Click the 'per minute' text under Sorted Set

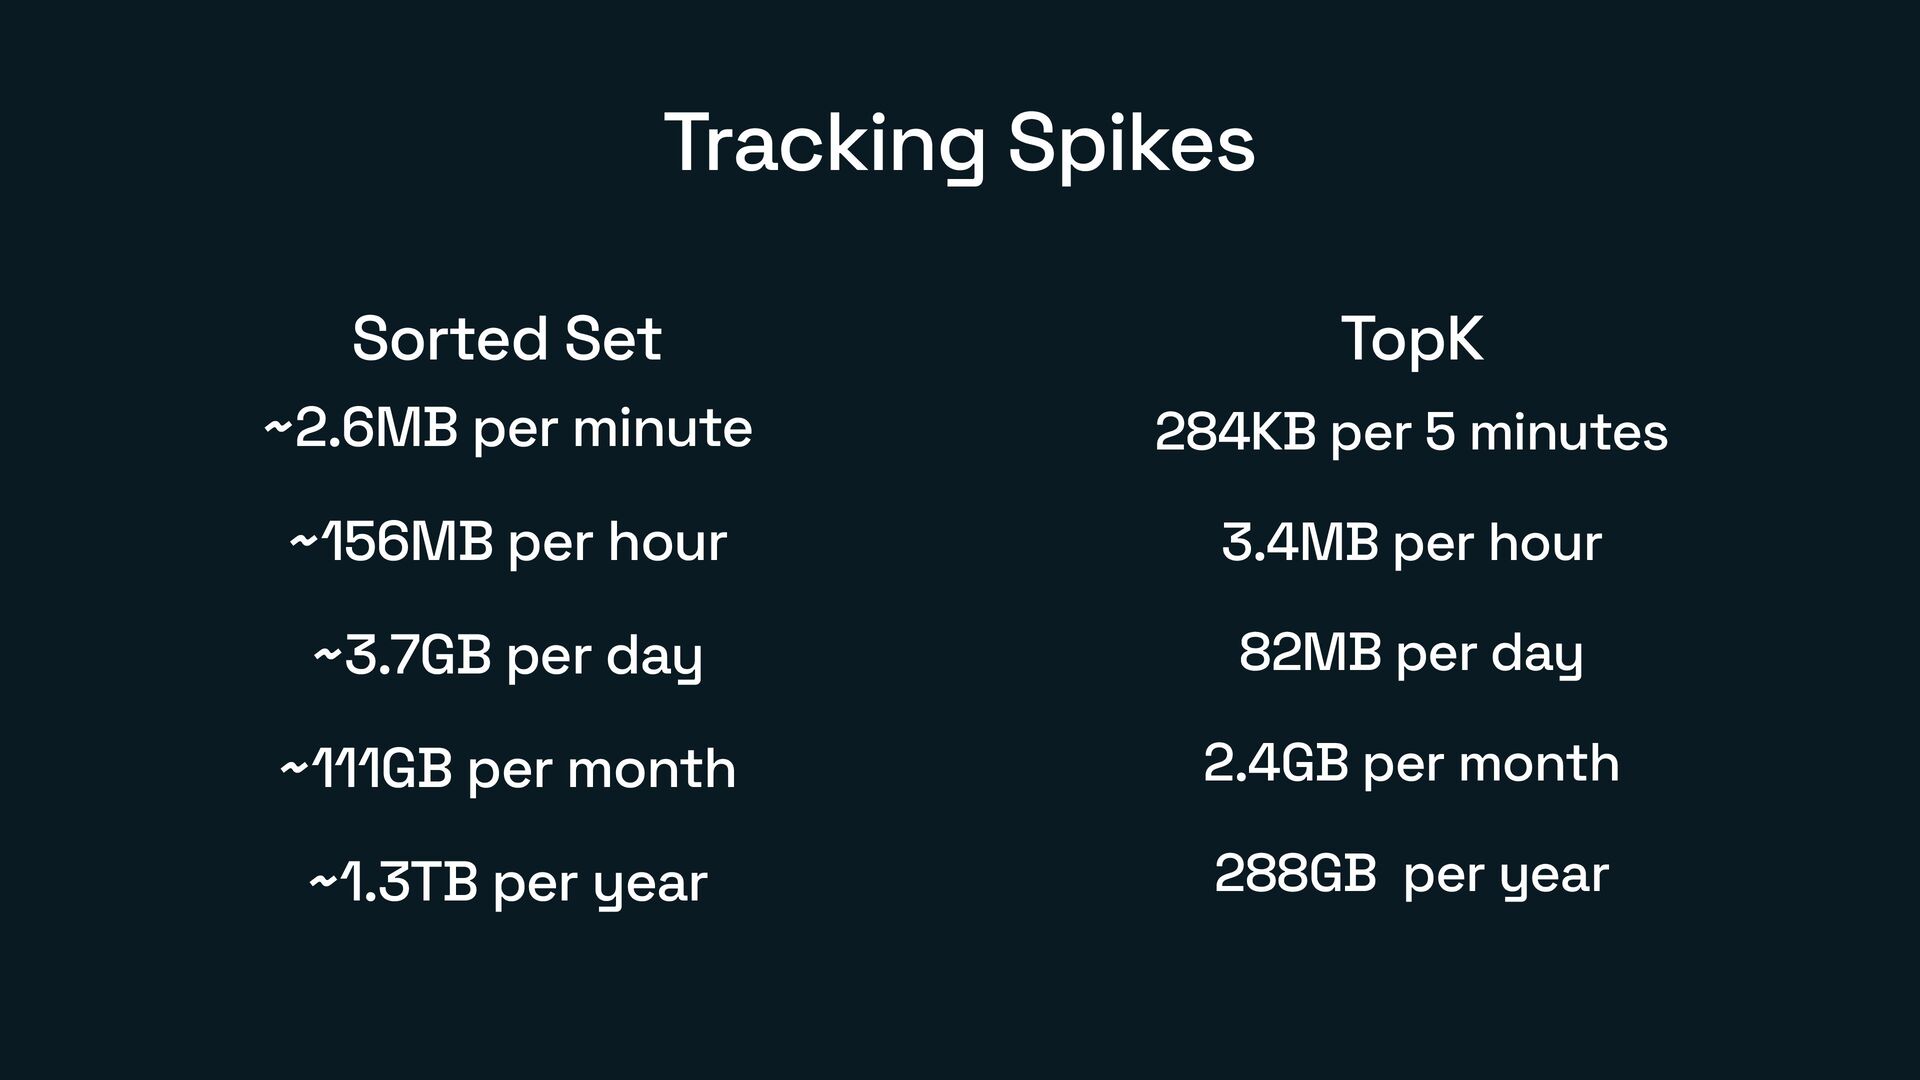click(612, 429)
